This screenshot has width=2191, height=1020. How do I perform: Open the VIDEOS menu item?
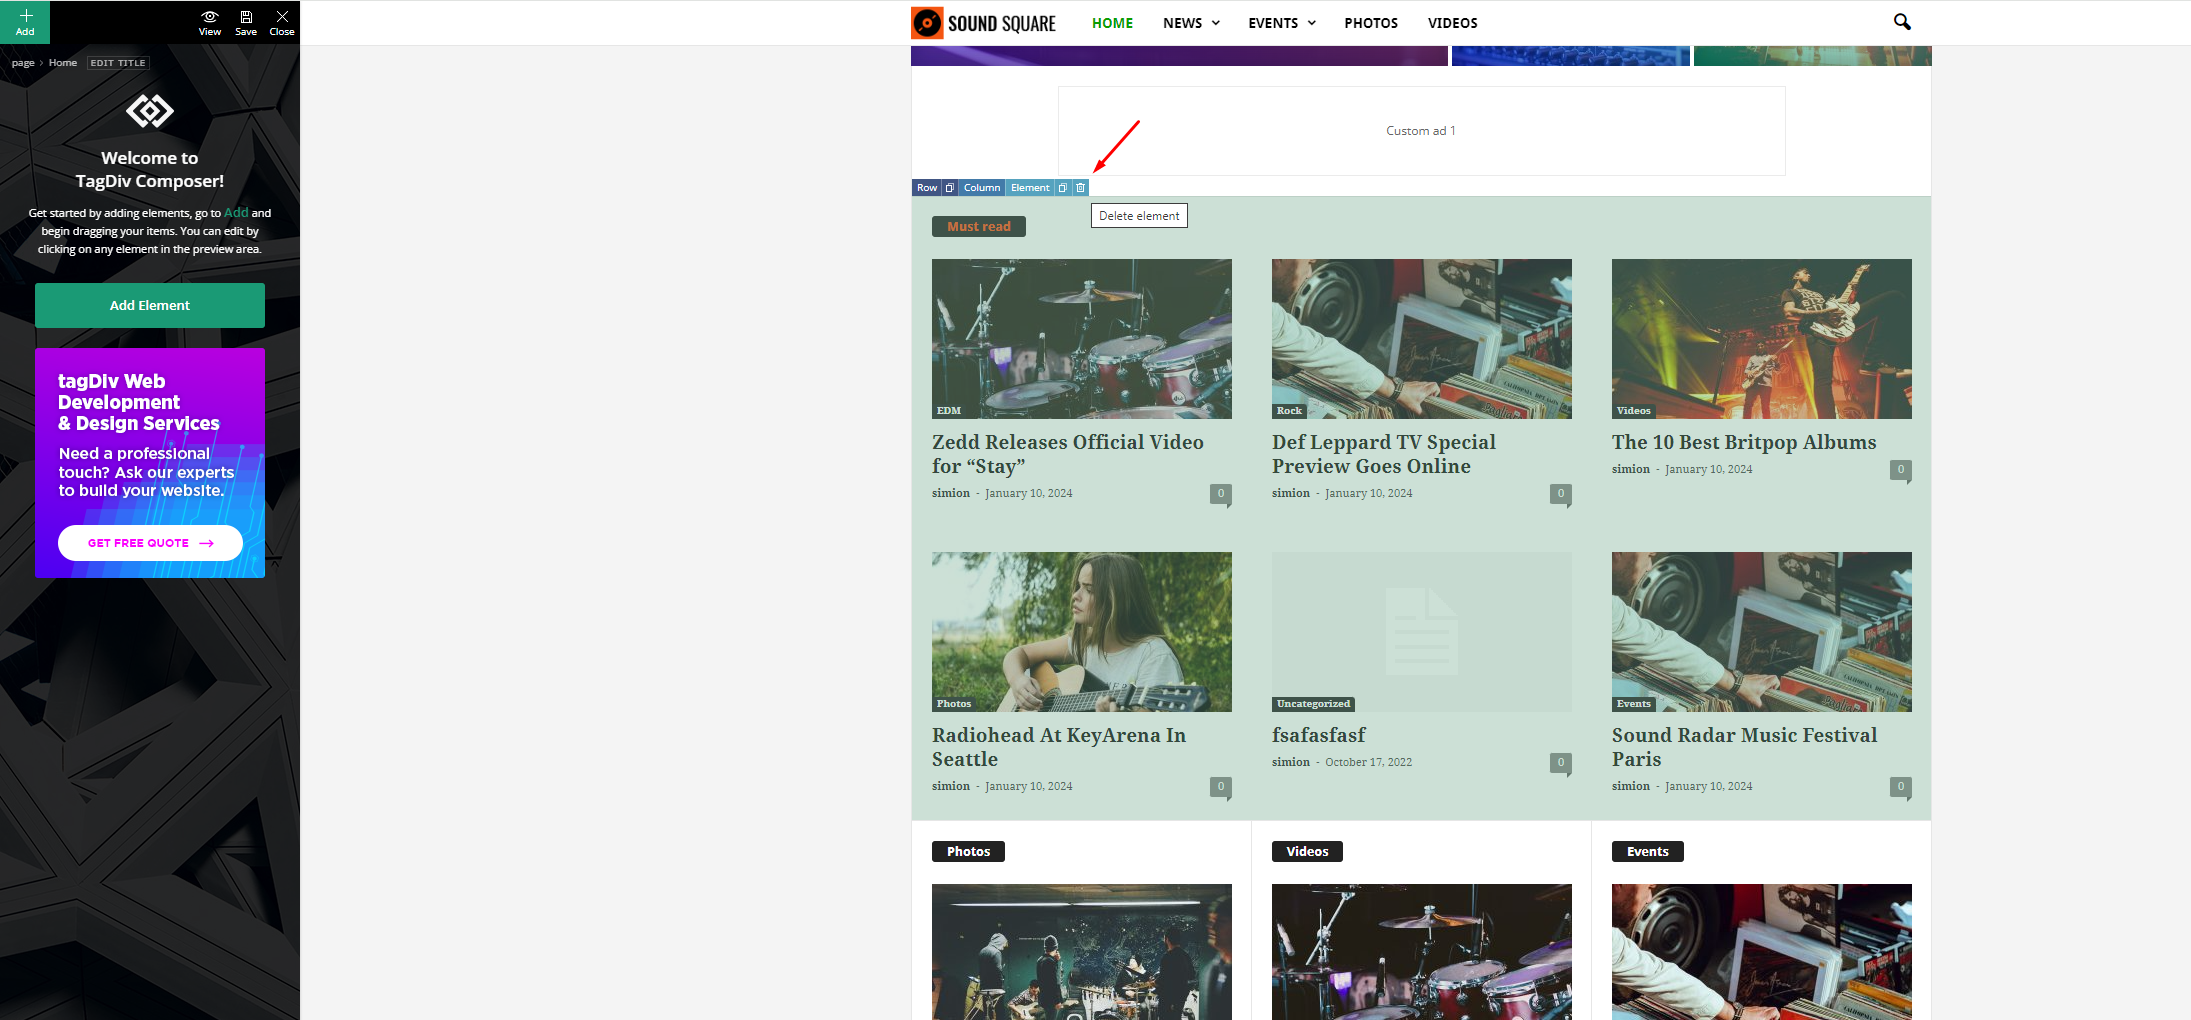[x=1452, y=23]
